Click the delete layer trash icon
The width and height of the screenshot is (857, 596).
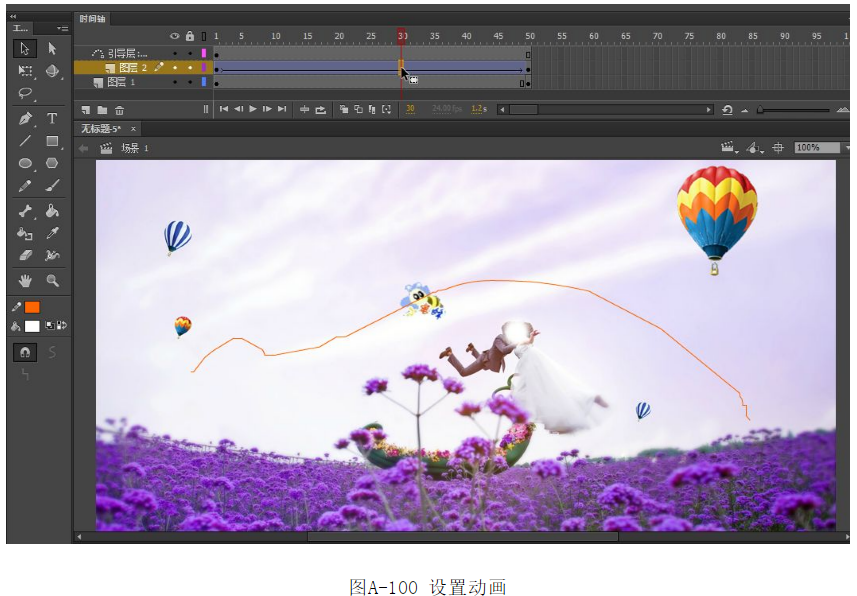coord(119,110)
